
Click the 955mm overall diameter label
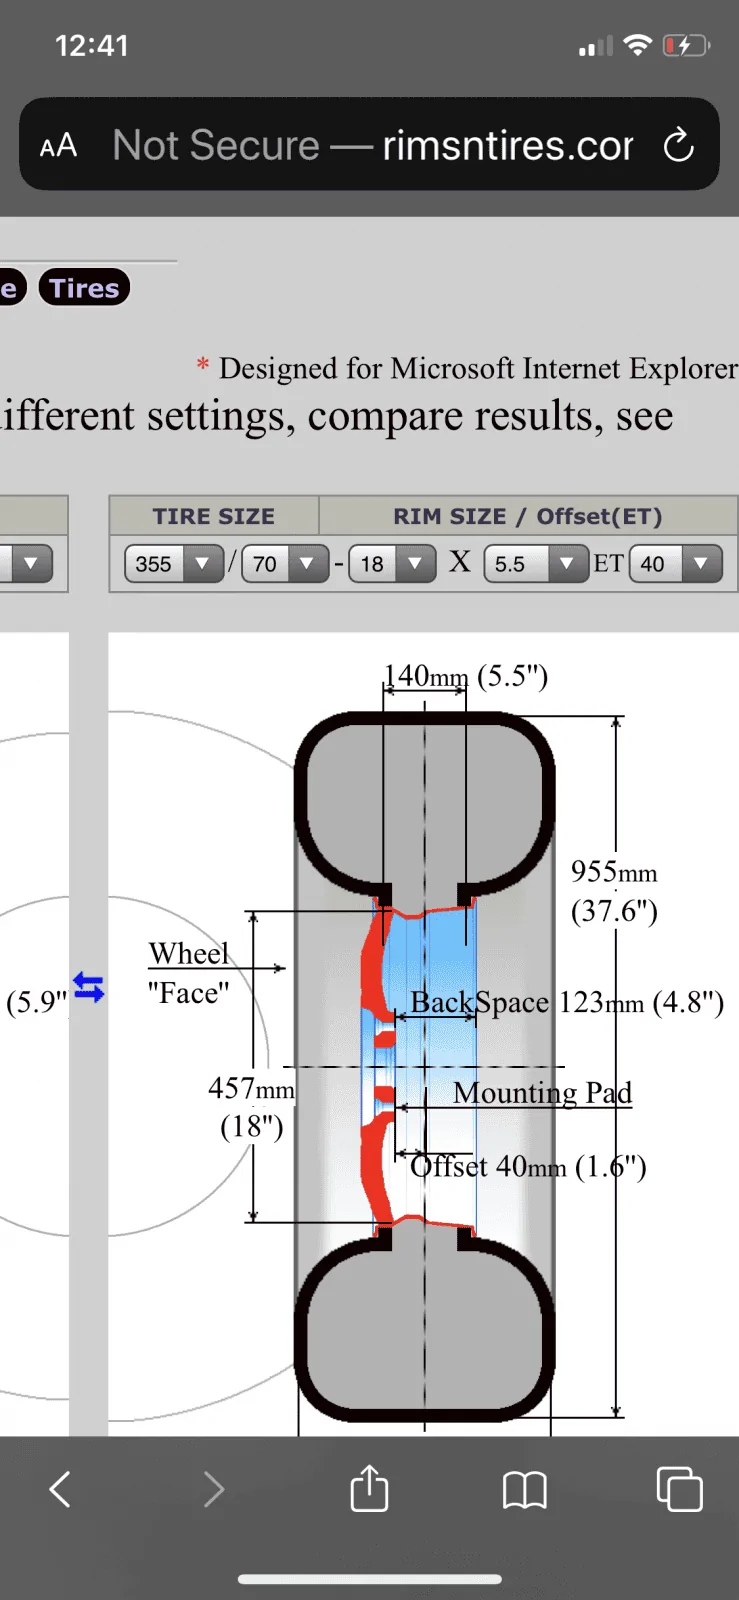pos(614,872)
